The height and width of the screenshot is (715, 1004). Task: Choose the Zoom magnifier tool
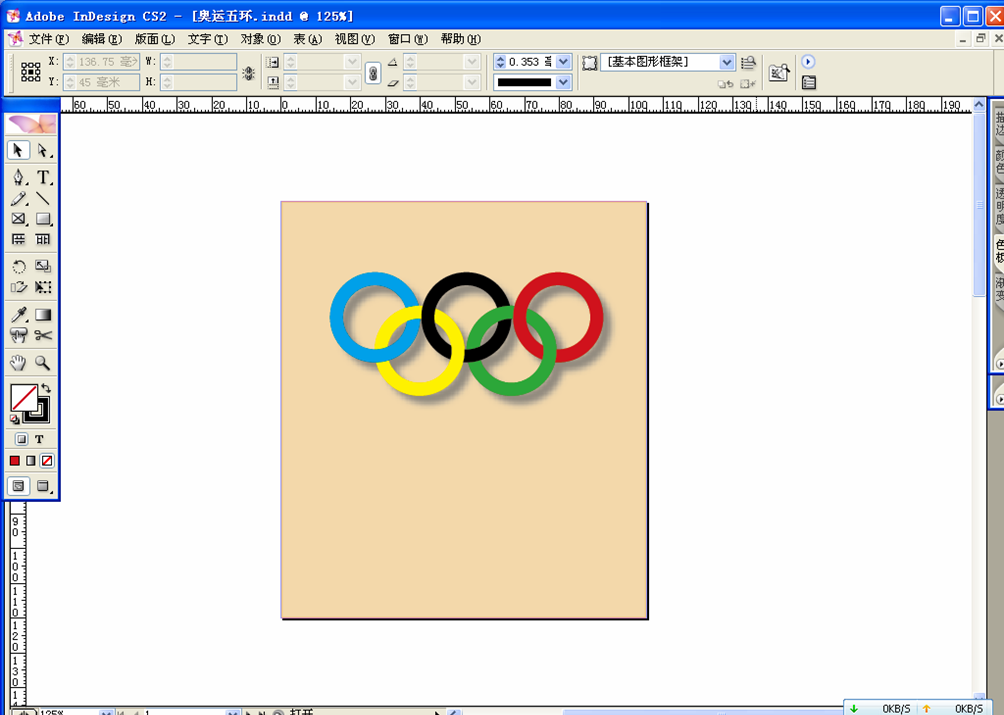(x=43, y=363)
